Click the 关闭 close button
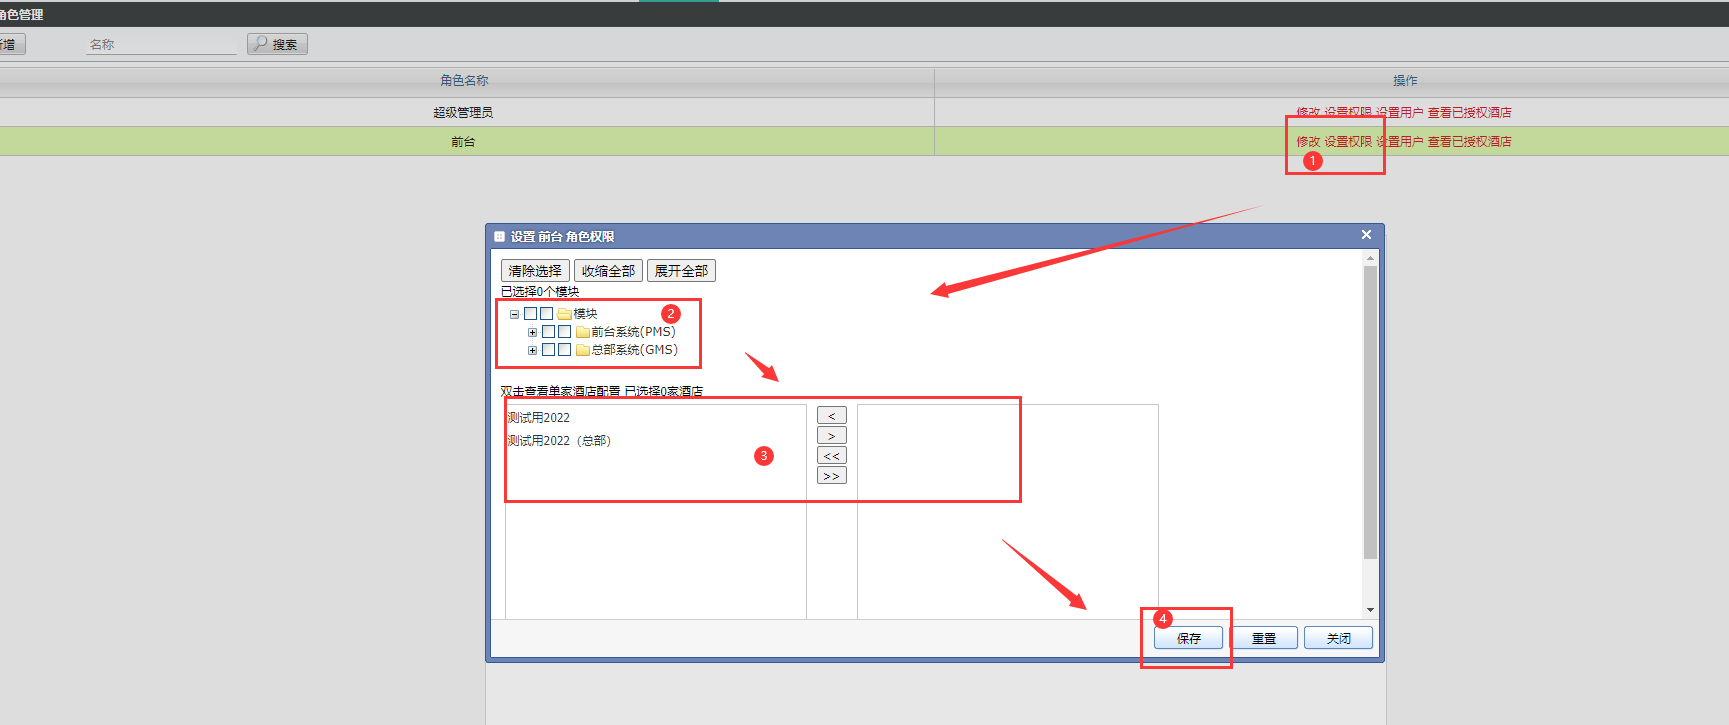Image resolution: width=1729 pixels, height=725 pixels. 1339,638
